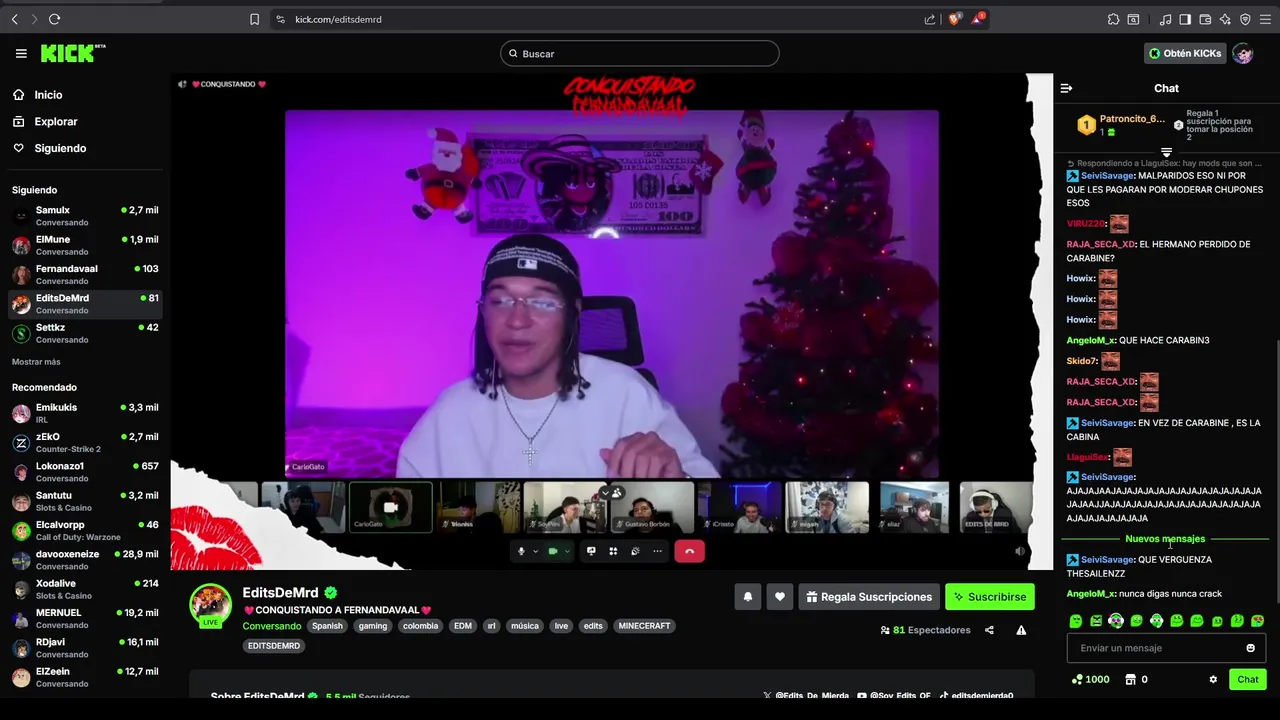The width and height of the screenshot is (1280, 720).
Task: Open Brave Shields lion icon
Action: pos(955,19)
